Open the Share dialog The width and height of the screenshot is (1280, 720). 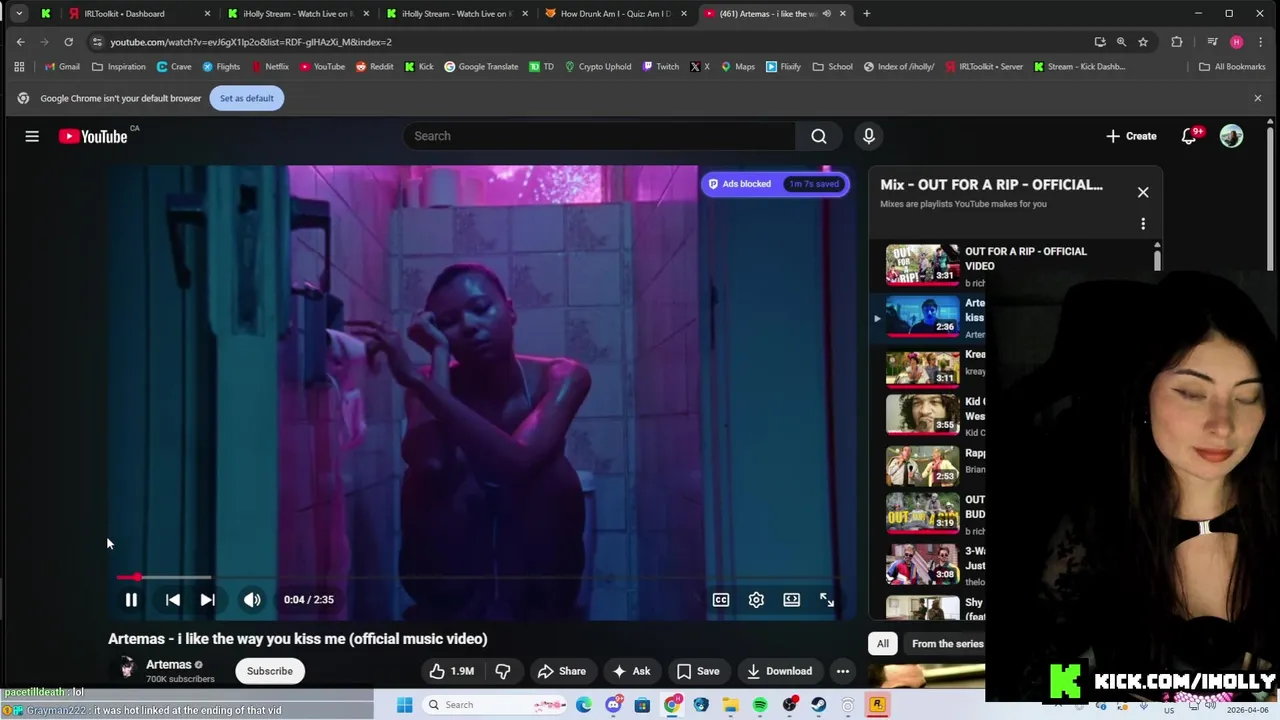click(561, 671)
